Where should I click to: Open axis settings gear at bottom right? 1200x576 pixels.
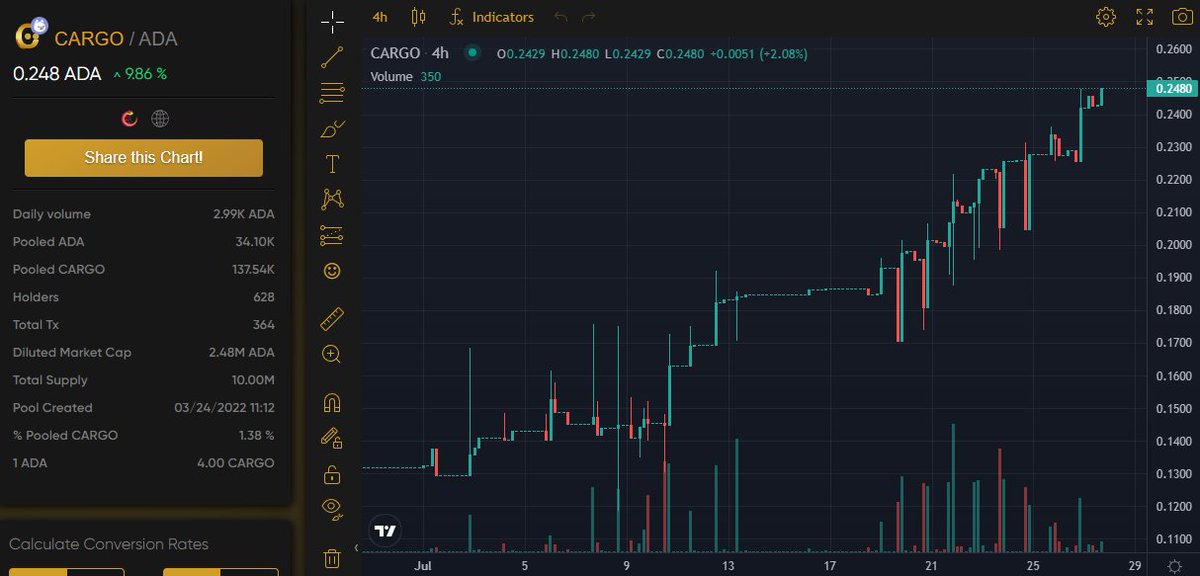[x=1174, y=567]
